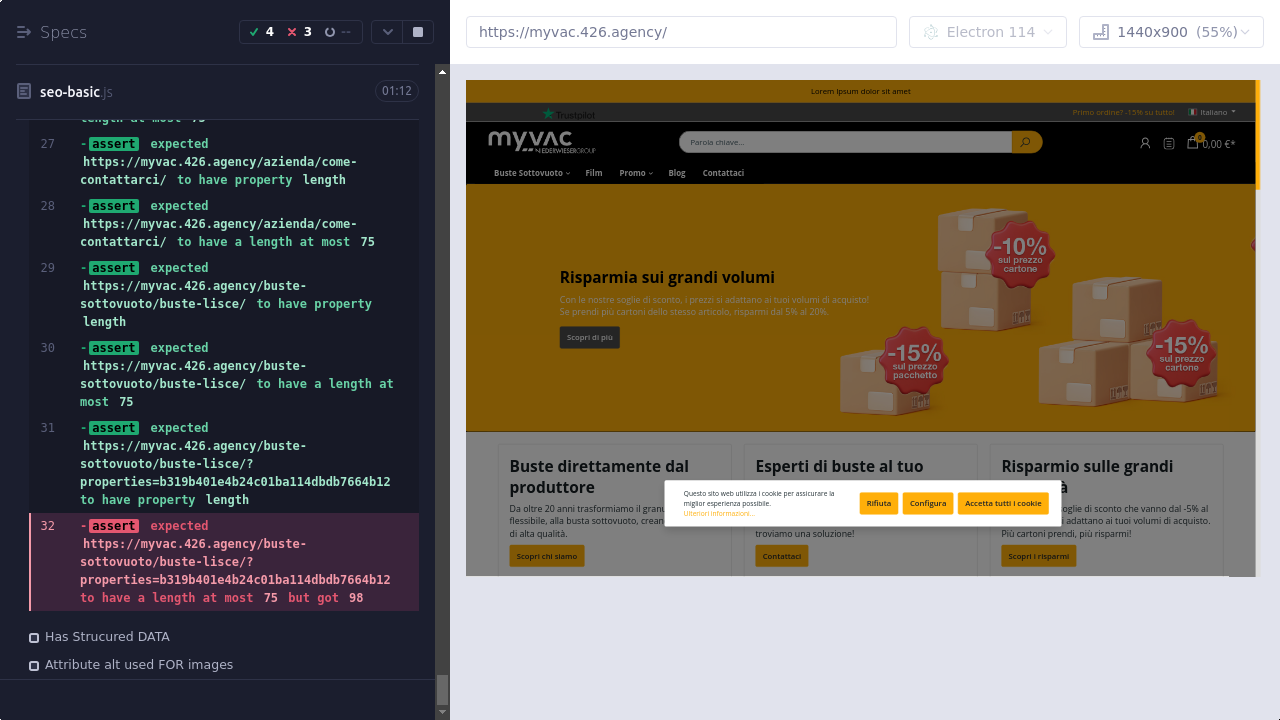Click the stop test run button

(x=418, y=32)
